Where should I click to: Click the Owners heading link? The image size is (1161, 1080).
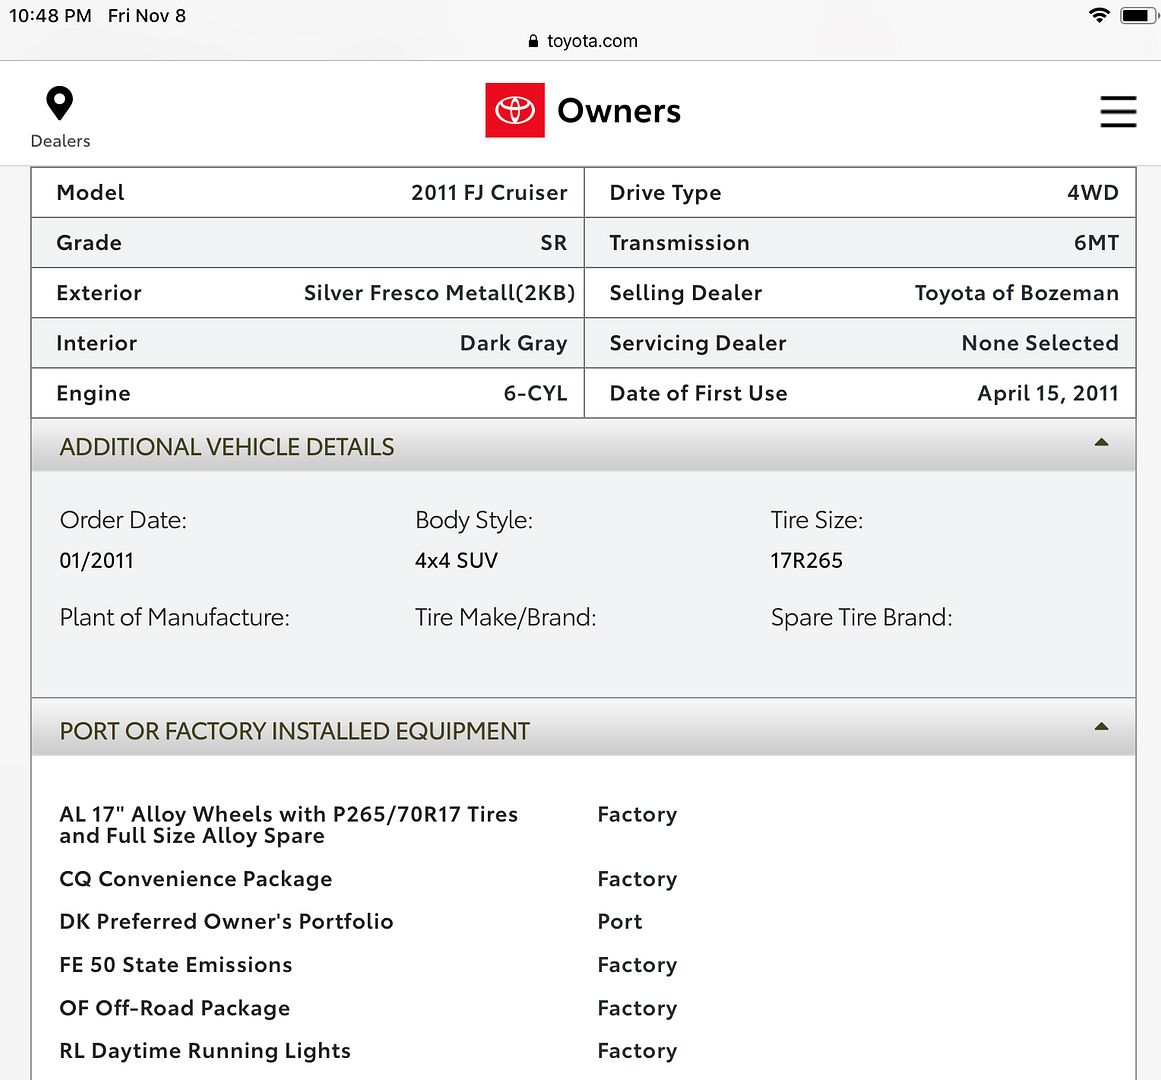[619, 111]
